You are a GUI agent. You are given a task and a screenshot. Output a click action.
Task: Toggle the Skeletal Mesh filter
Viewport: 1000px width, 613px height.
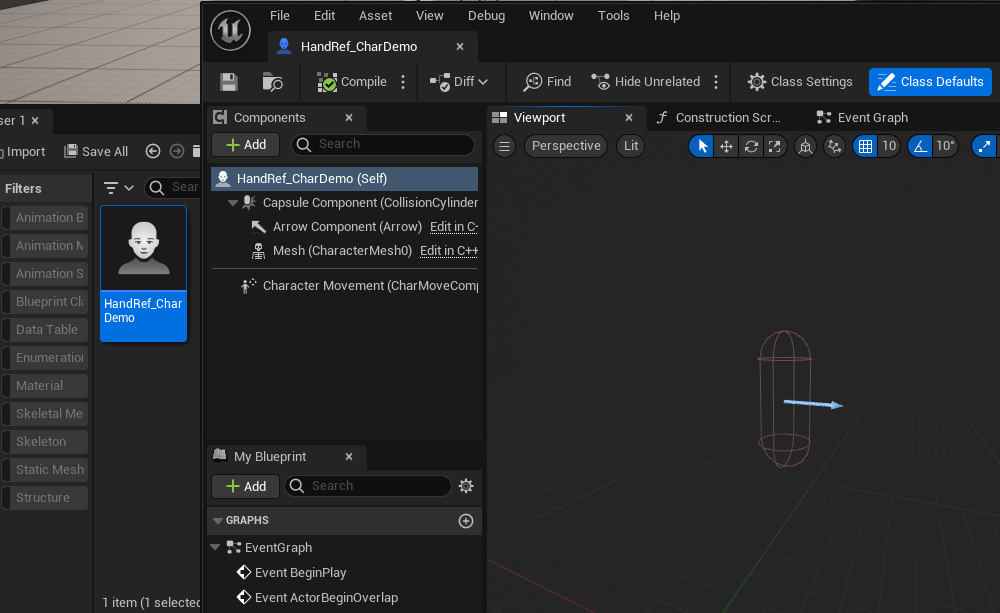click(x=49, y=414)
